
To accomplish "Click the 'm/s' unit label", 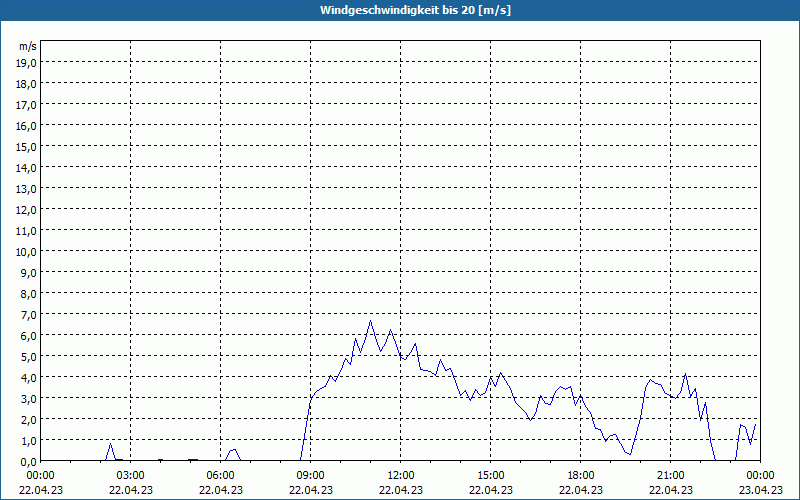I will 28,46.
